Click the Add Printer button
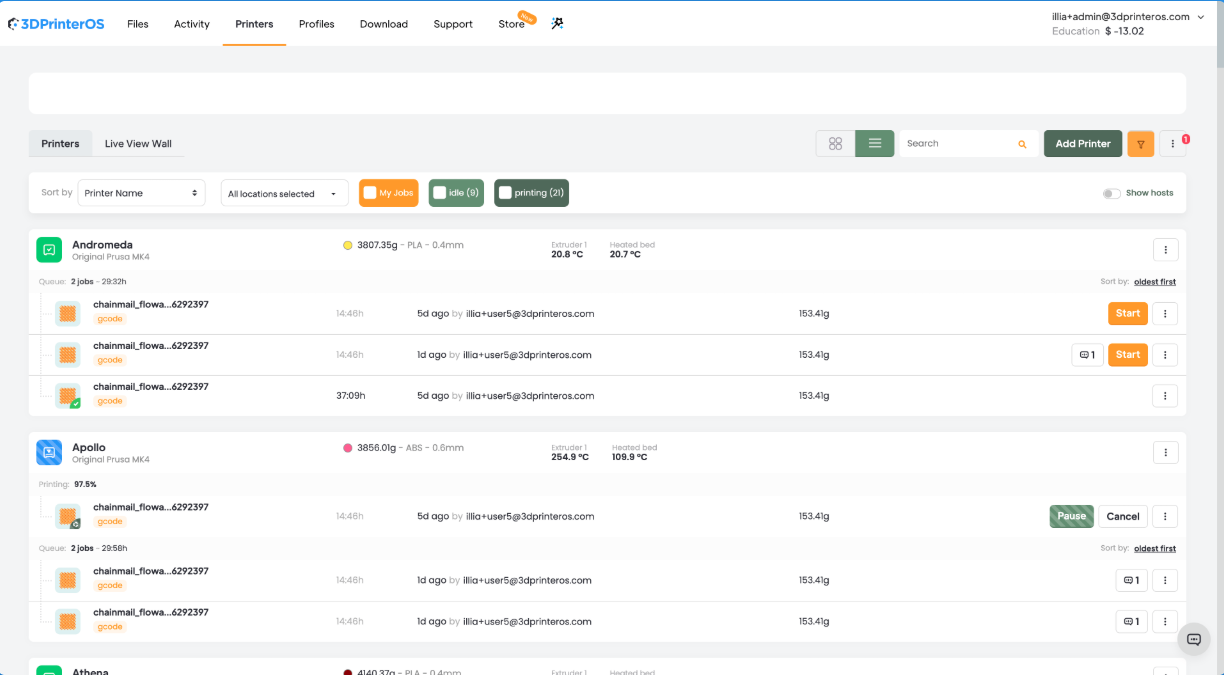Image resolution: width=1224 pixels, height=675 pixels. (x=1083, y=144)
